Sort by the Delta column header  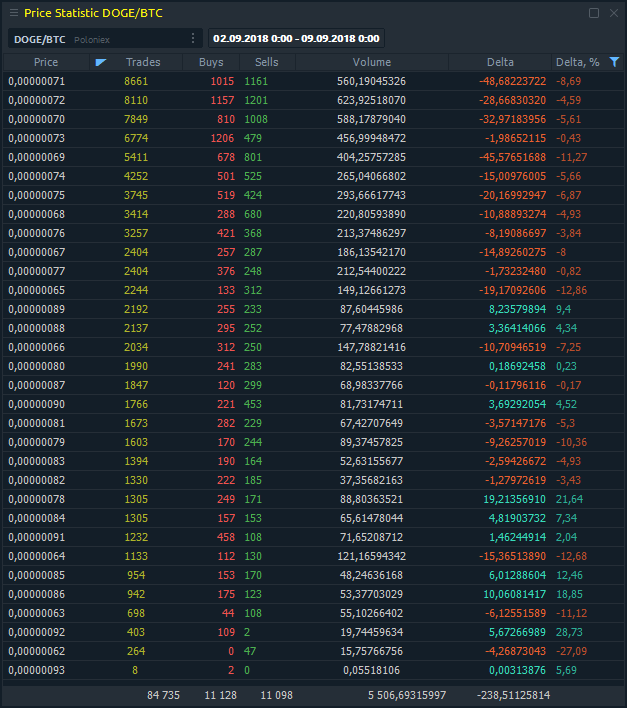(x=500, y=62)
